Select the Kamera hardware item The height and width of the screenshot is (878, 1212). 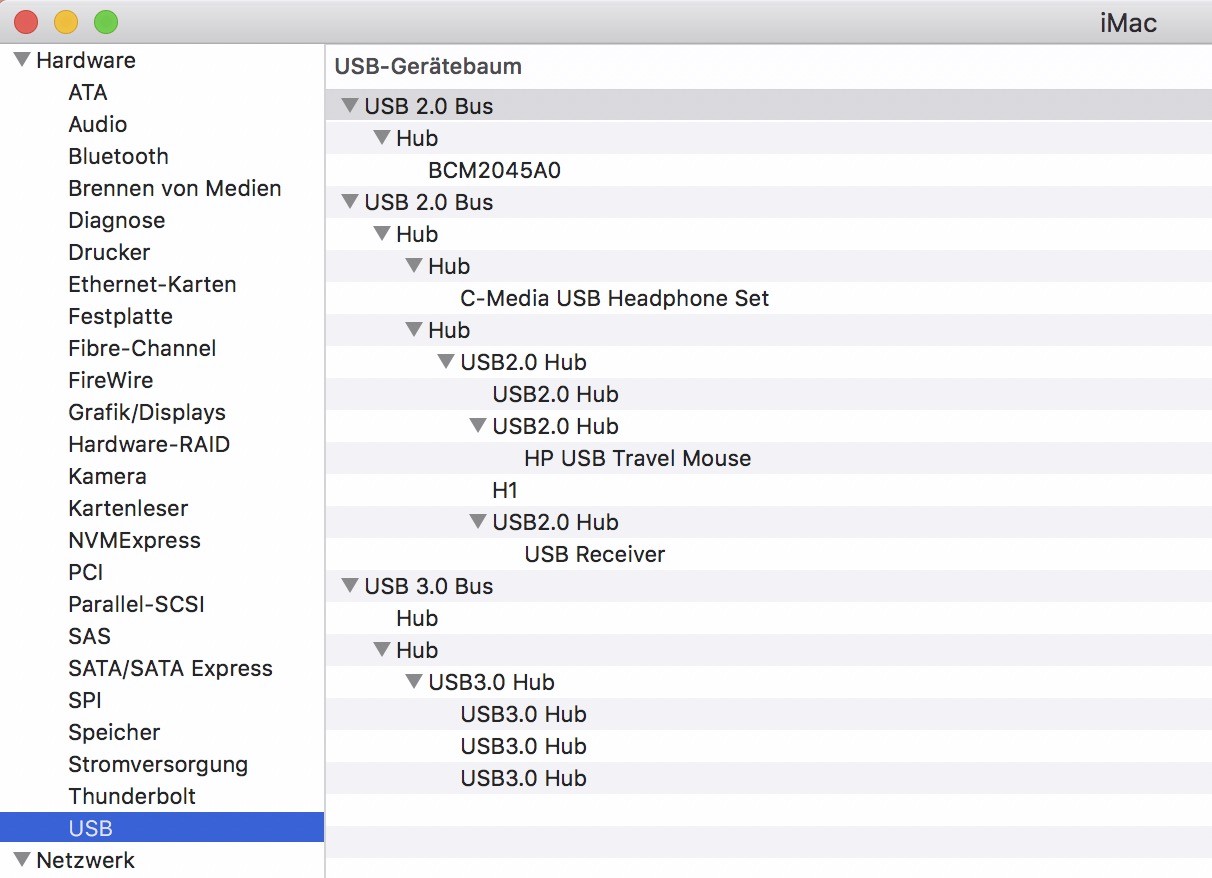tap(107, 477)
